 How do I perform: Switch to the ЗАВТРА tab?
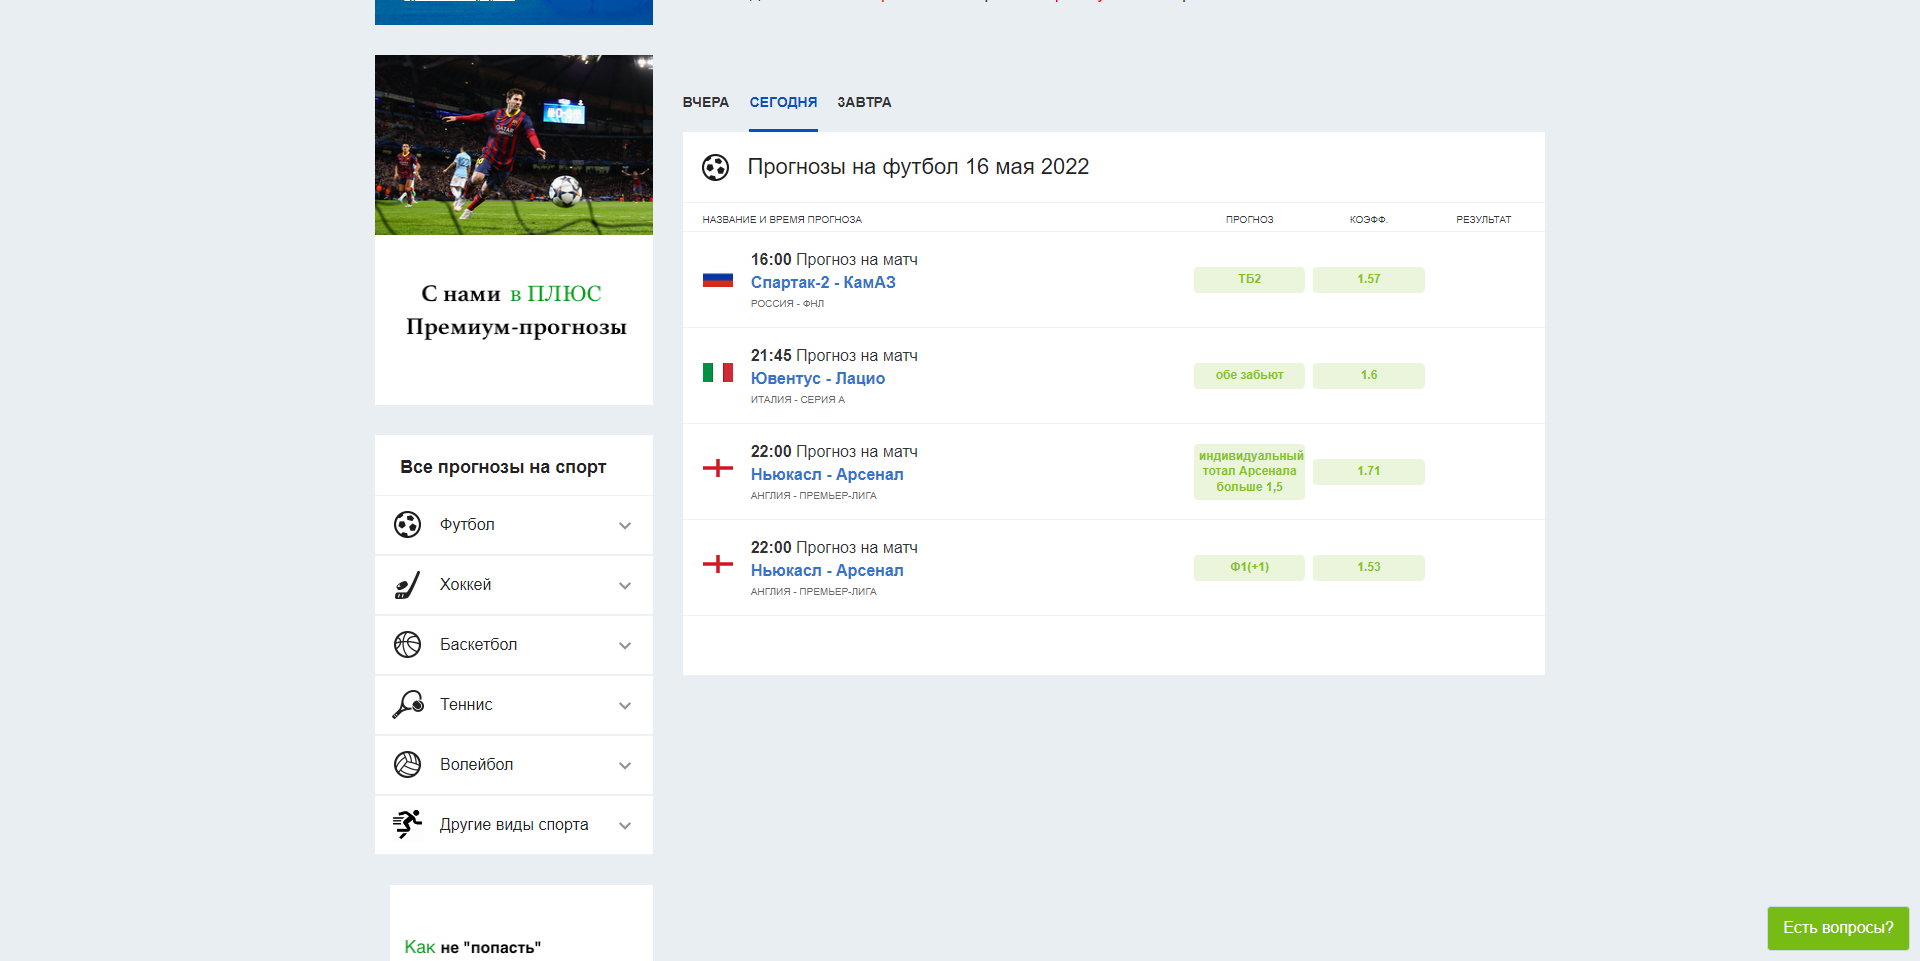864,102
